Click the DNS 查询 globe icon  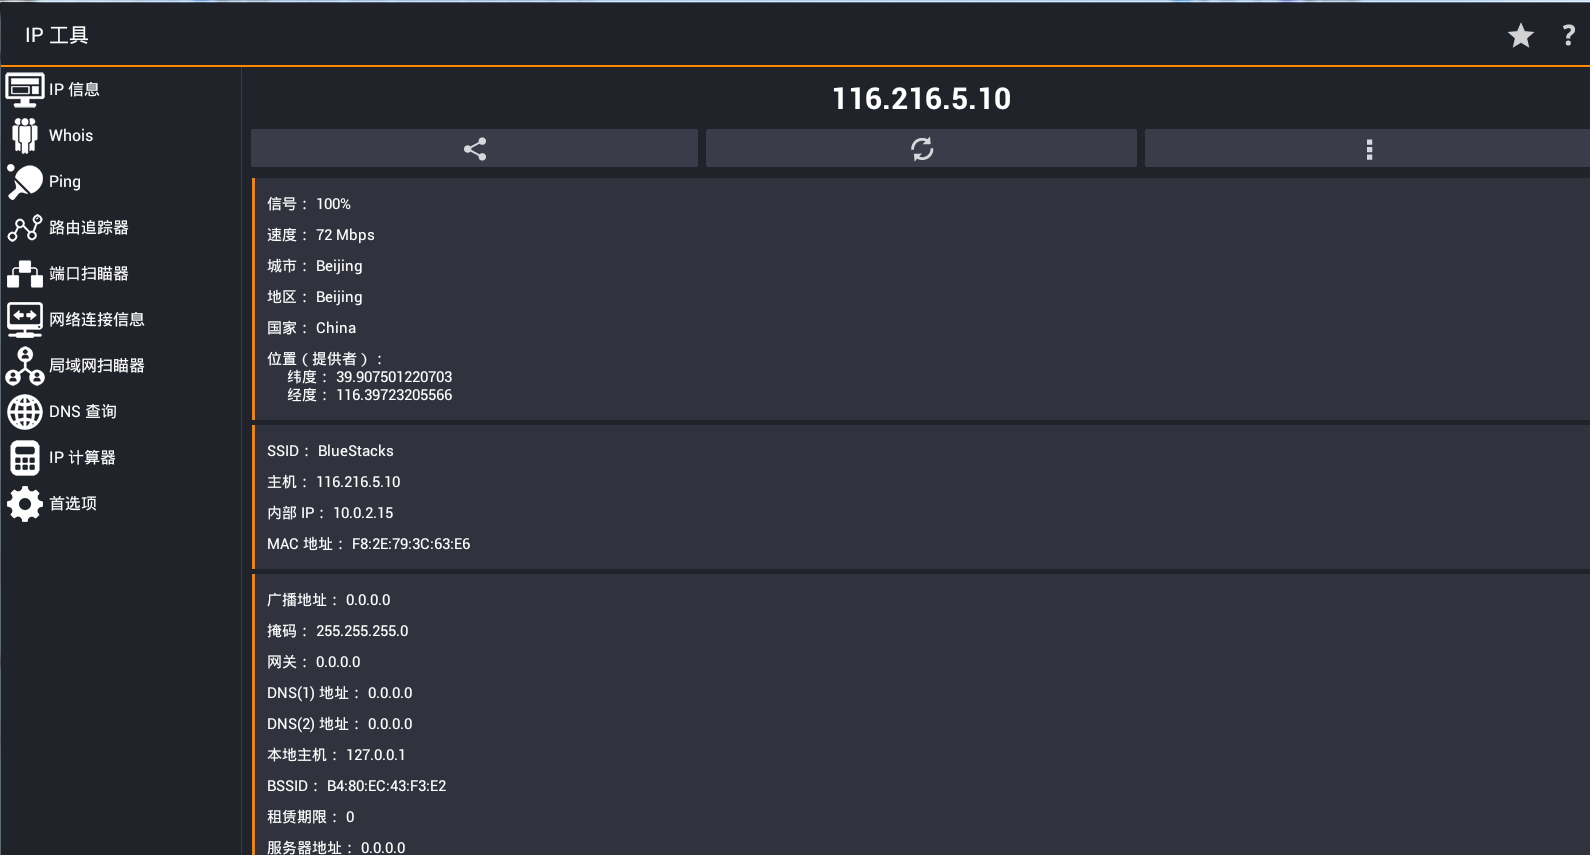click(x=25, y=411)
